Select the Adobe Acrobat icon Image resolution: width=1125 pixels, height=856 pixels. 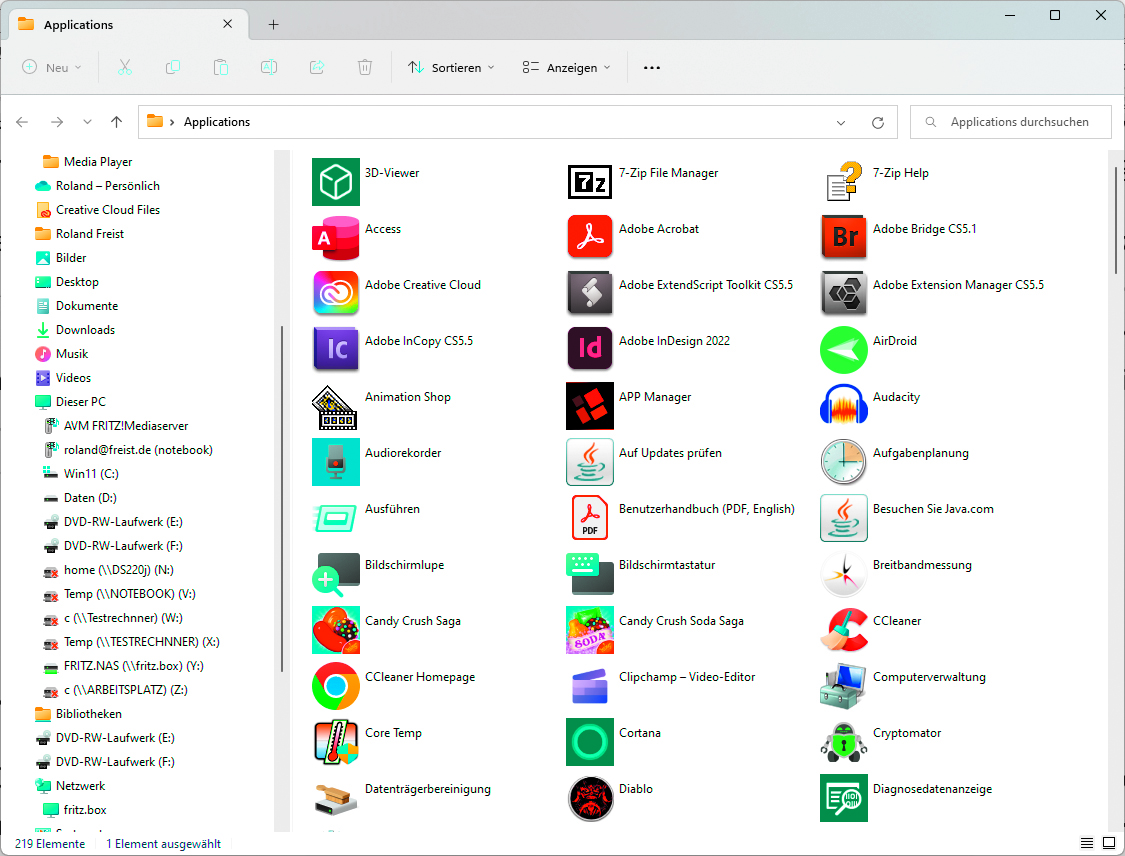(590, 237)
